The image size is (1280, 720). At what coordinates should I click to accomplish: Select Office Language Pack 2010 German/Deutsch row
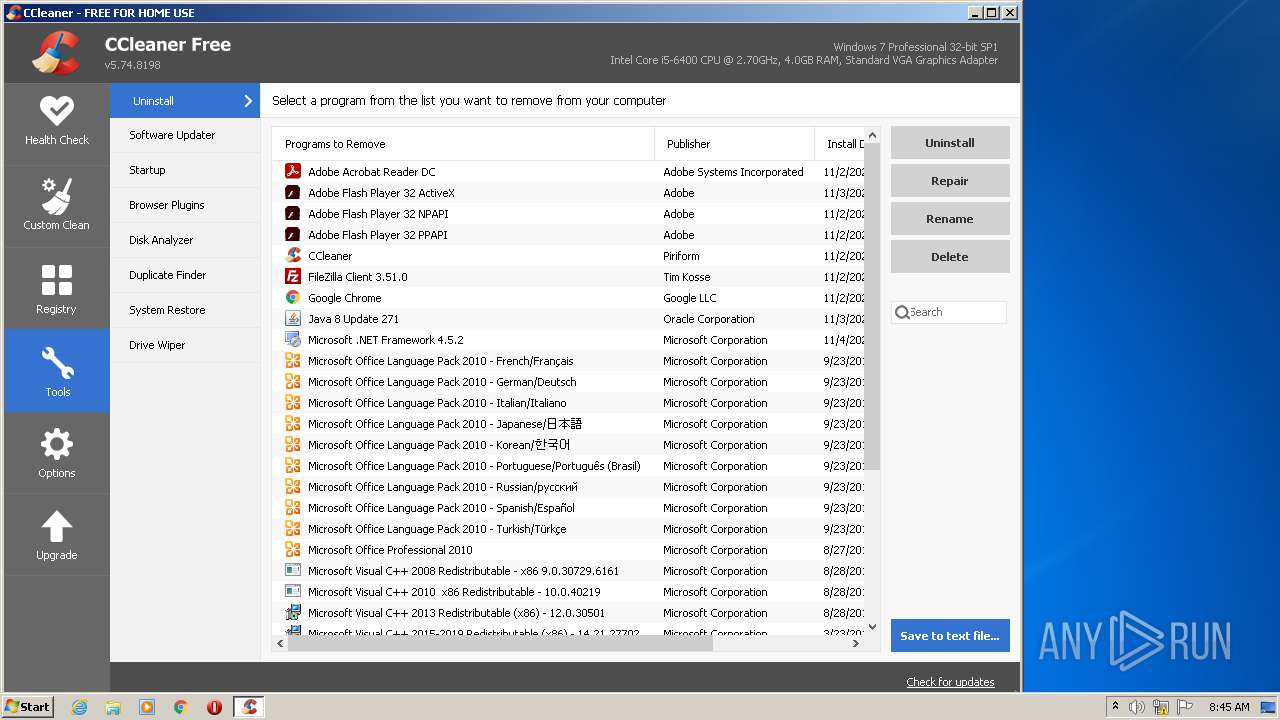coord(568,382)
